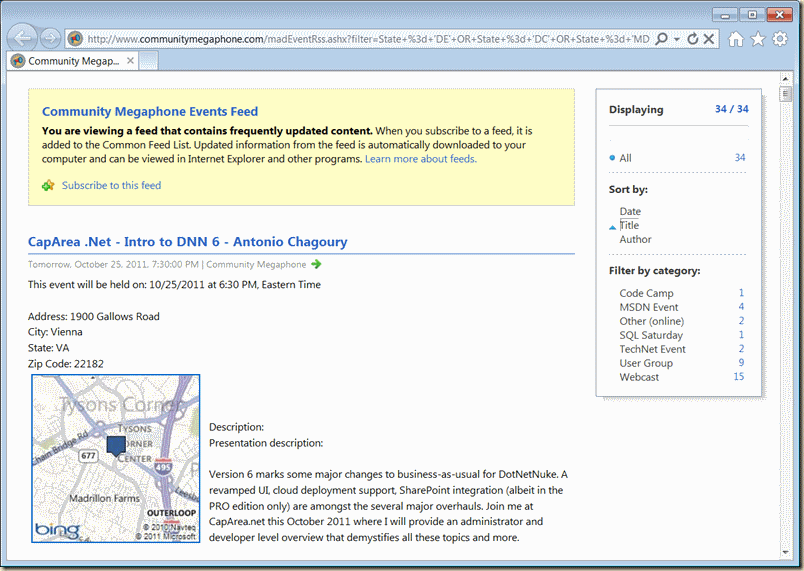Select the Community Megaphone tab
The height and width of the screenshot is (571, 804).
[x=80, y=61]
